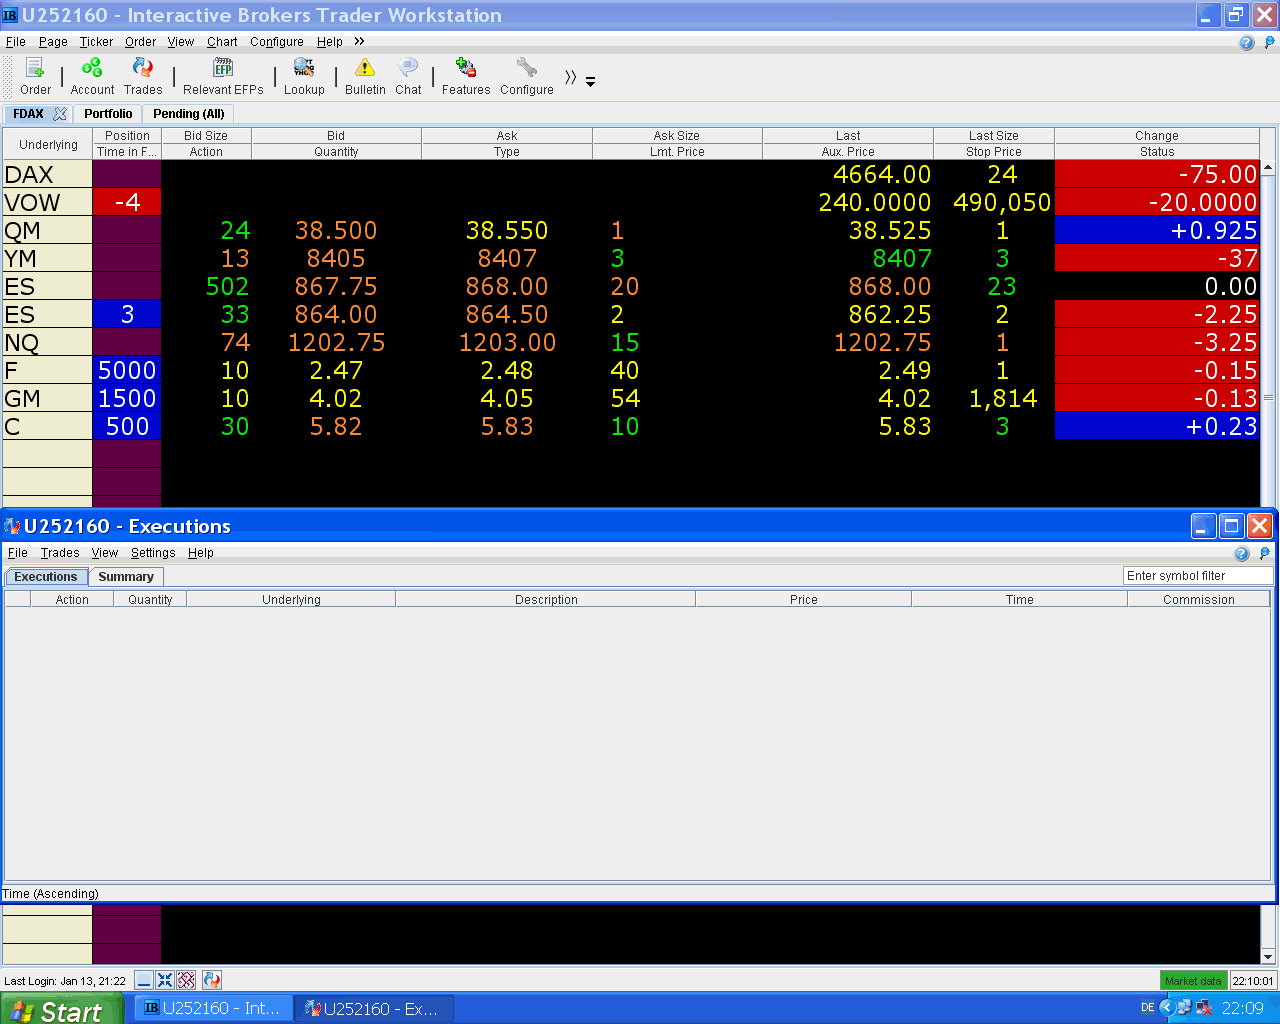Viewport: 1280px width, 1024px height.
Task: Select the FDAX tab
Action: coord(28,114)
